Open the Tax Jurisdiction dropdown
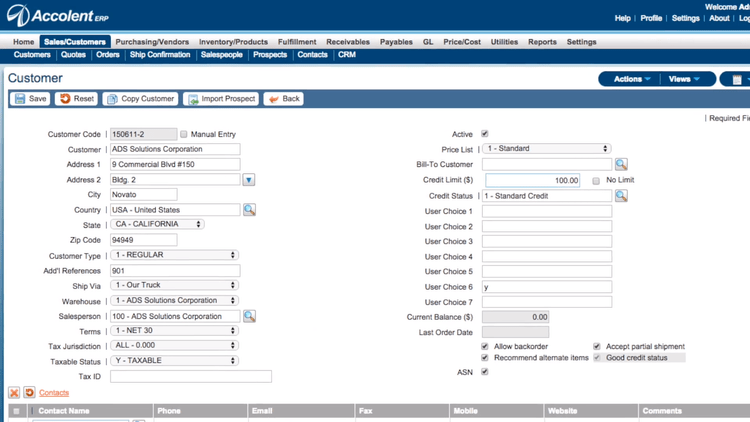The height and width of the screenshot is (422, 750). 175,345
